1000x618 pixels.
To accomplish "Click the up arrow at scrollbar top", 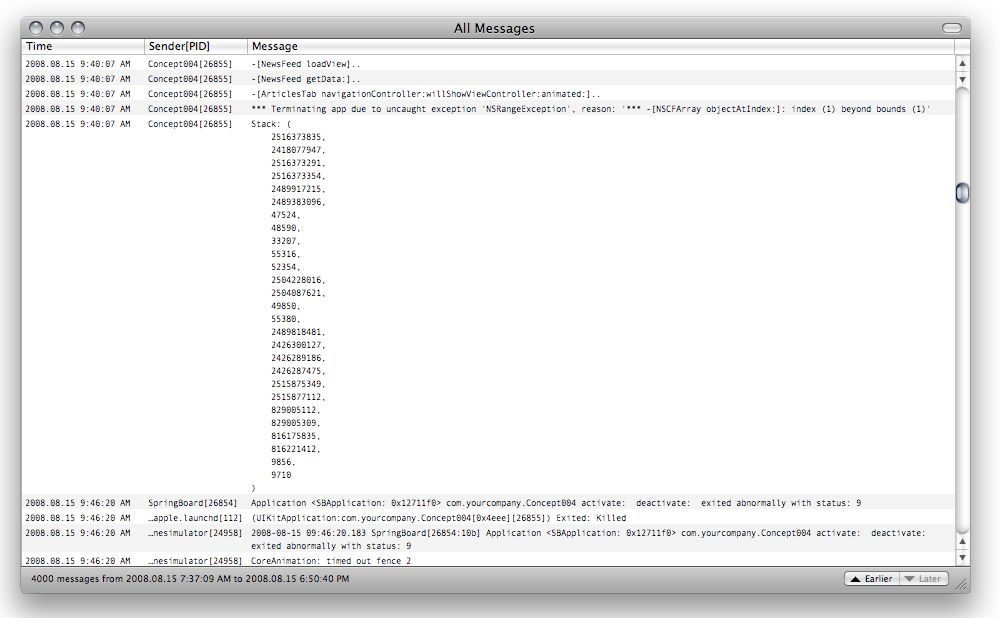I will pos(962,63).
